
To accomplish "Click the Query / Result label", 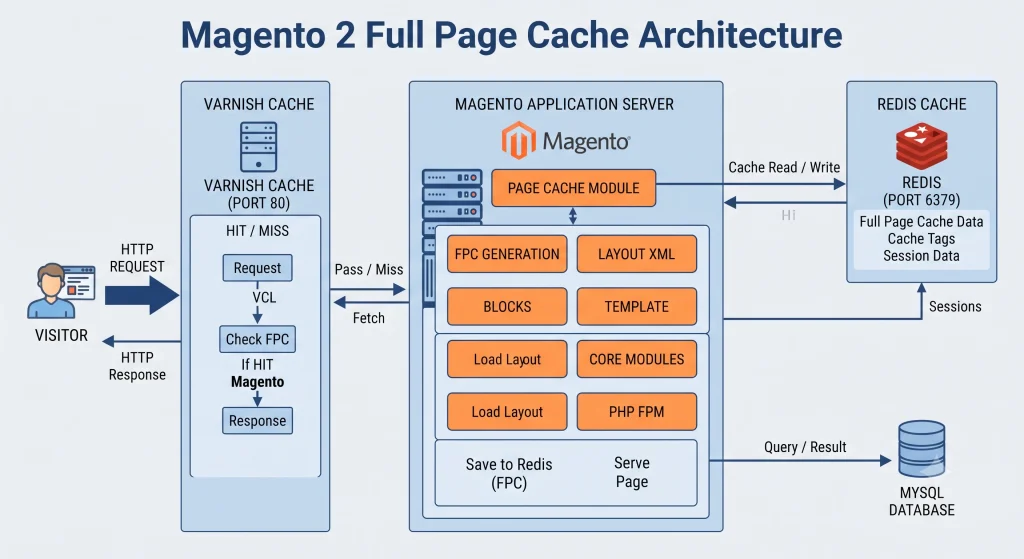I will tap(805, 447).
